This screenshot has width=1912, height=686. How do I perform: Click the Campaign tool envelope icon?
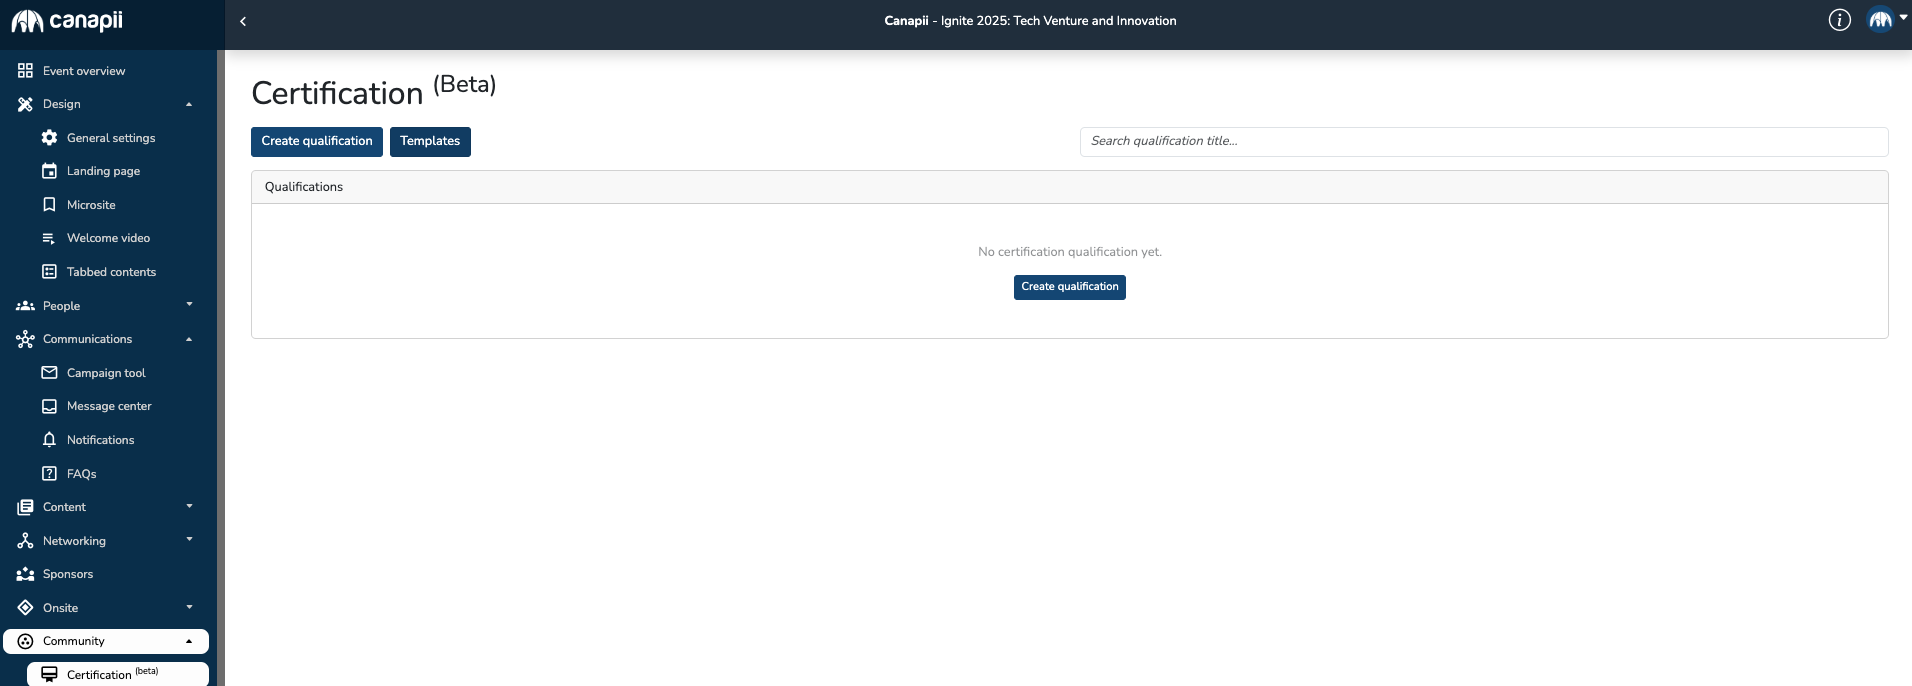pos(49,373)
